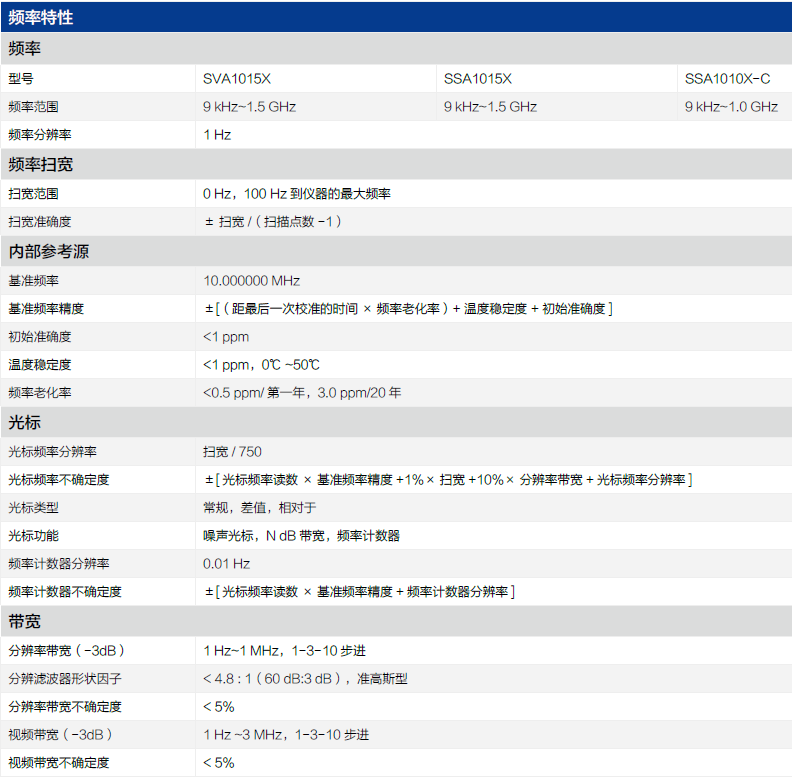Image resolution: width=792 pixels, height=778 pixels.
Task: Click the 温度稳定度 row label
Action: tap(40, 365)
